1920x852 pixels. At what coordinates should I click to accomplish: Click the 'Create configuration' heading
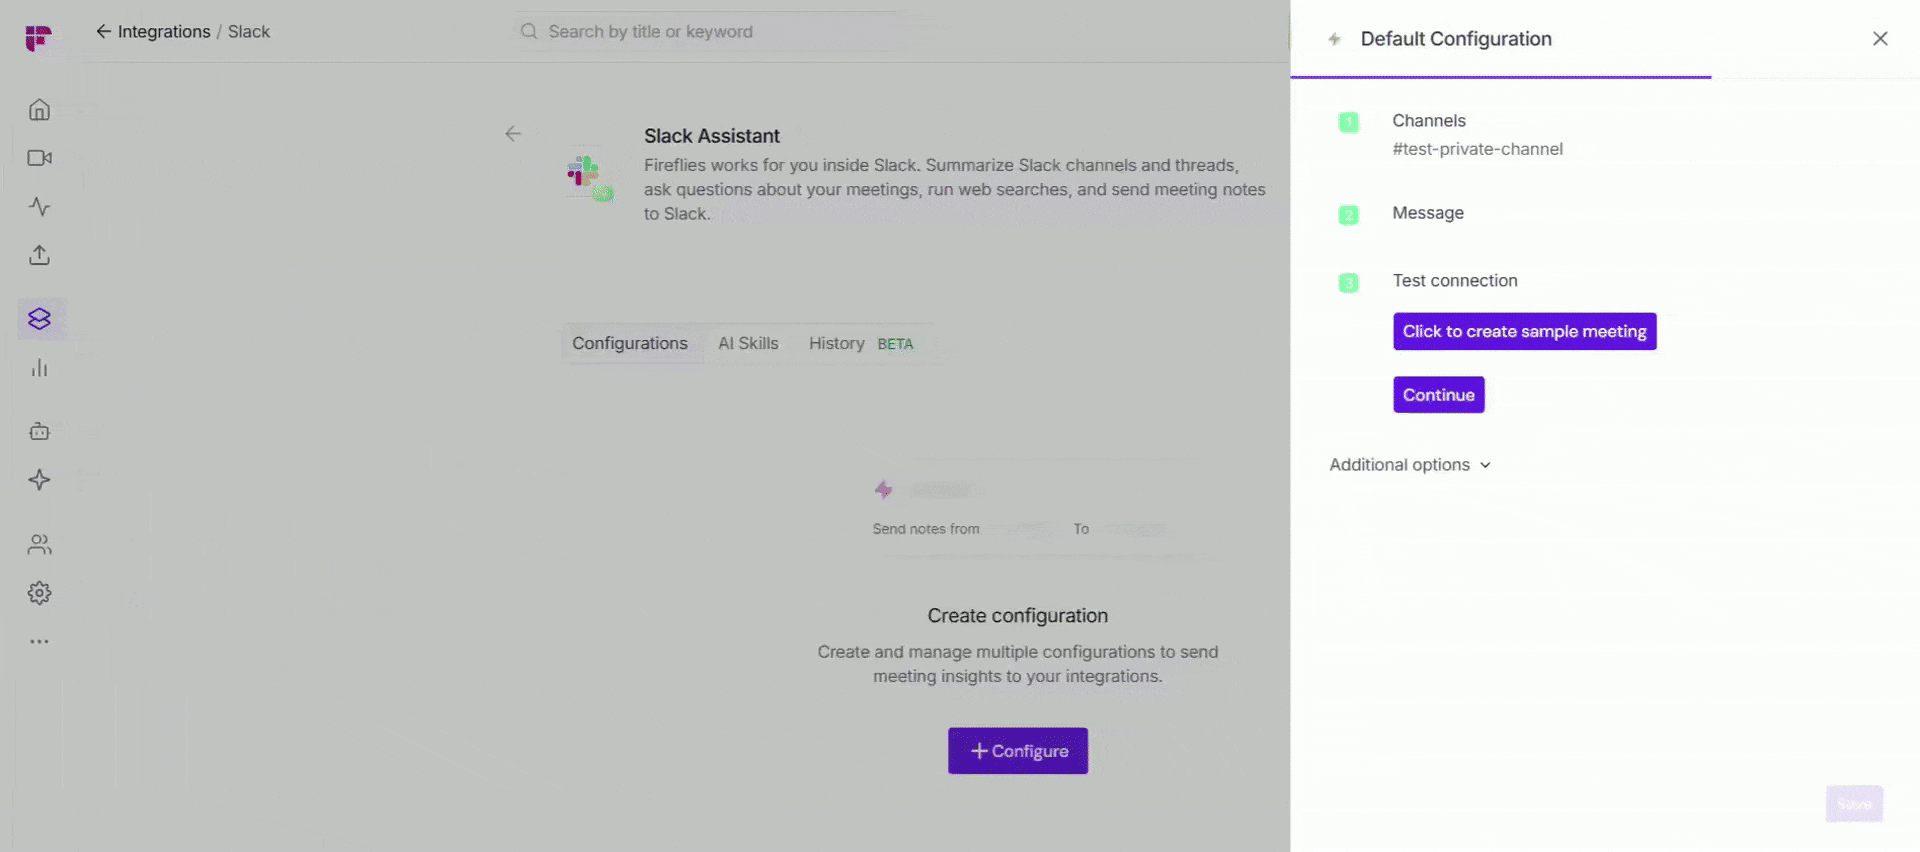click(x=1017, y=615)
